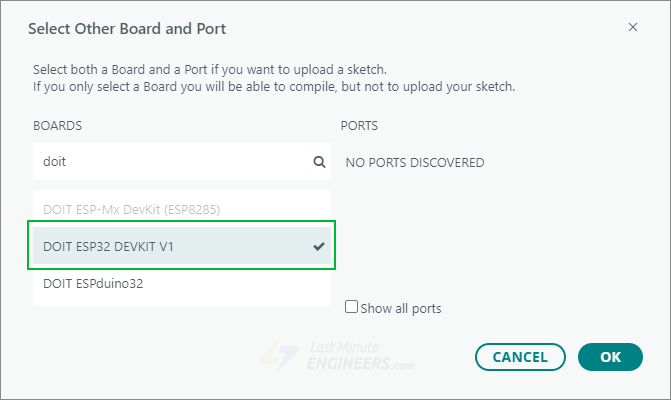Click the NO PORTS DISCOVERED message
This screenshot has height=400, width=671.
414,162
